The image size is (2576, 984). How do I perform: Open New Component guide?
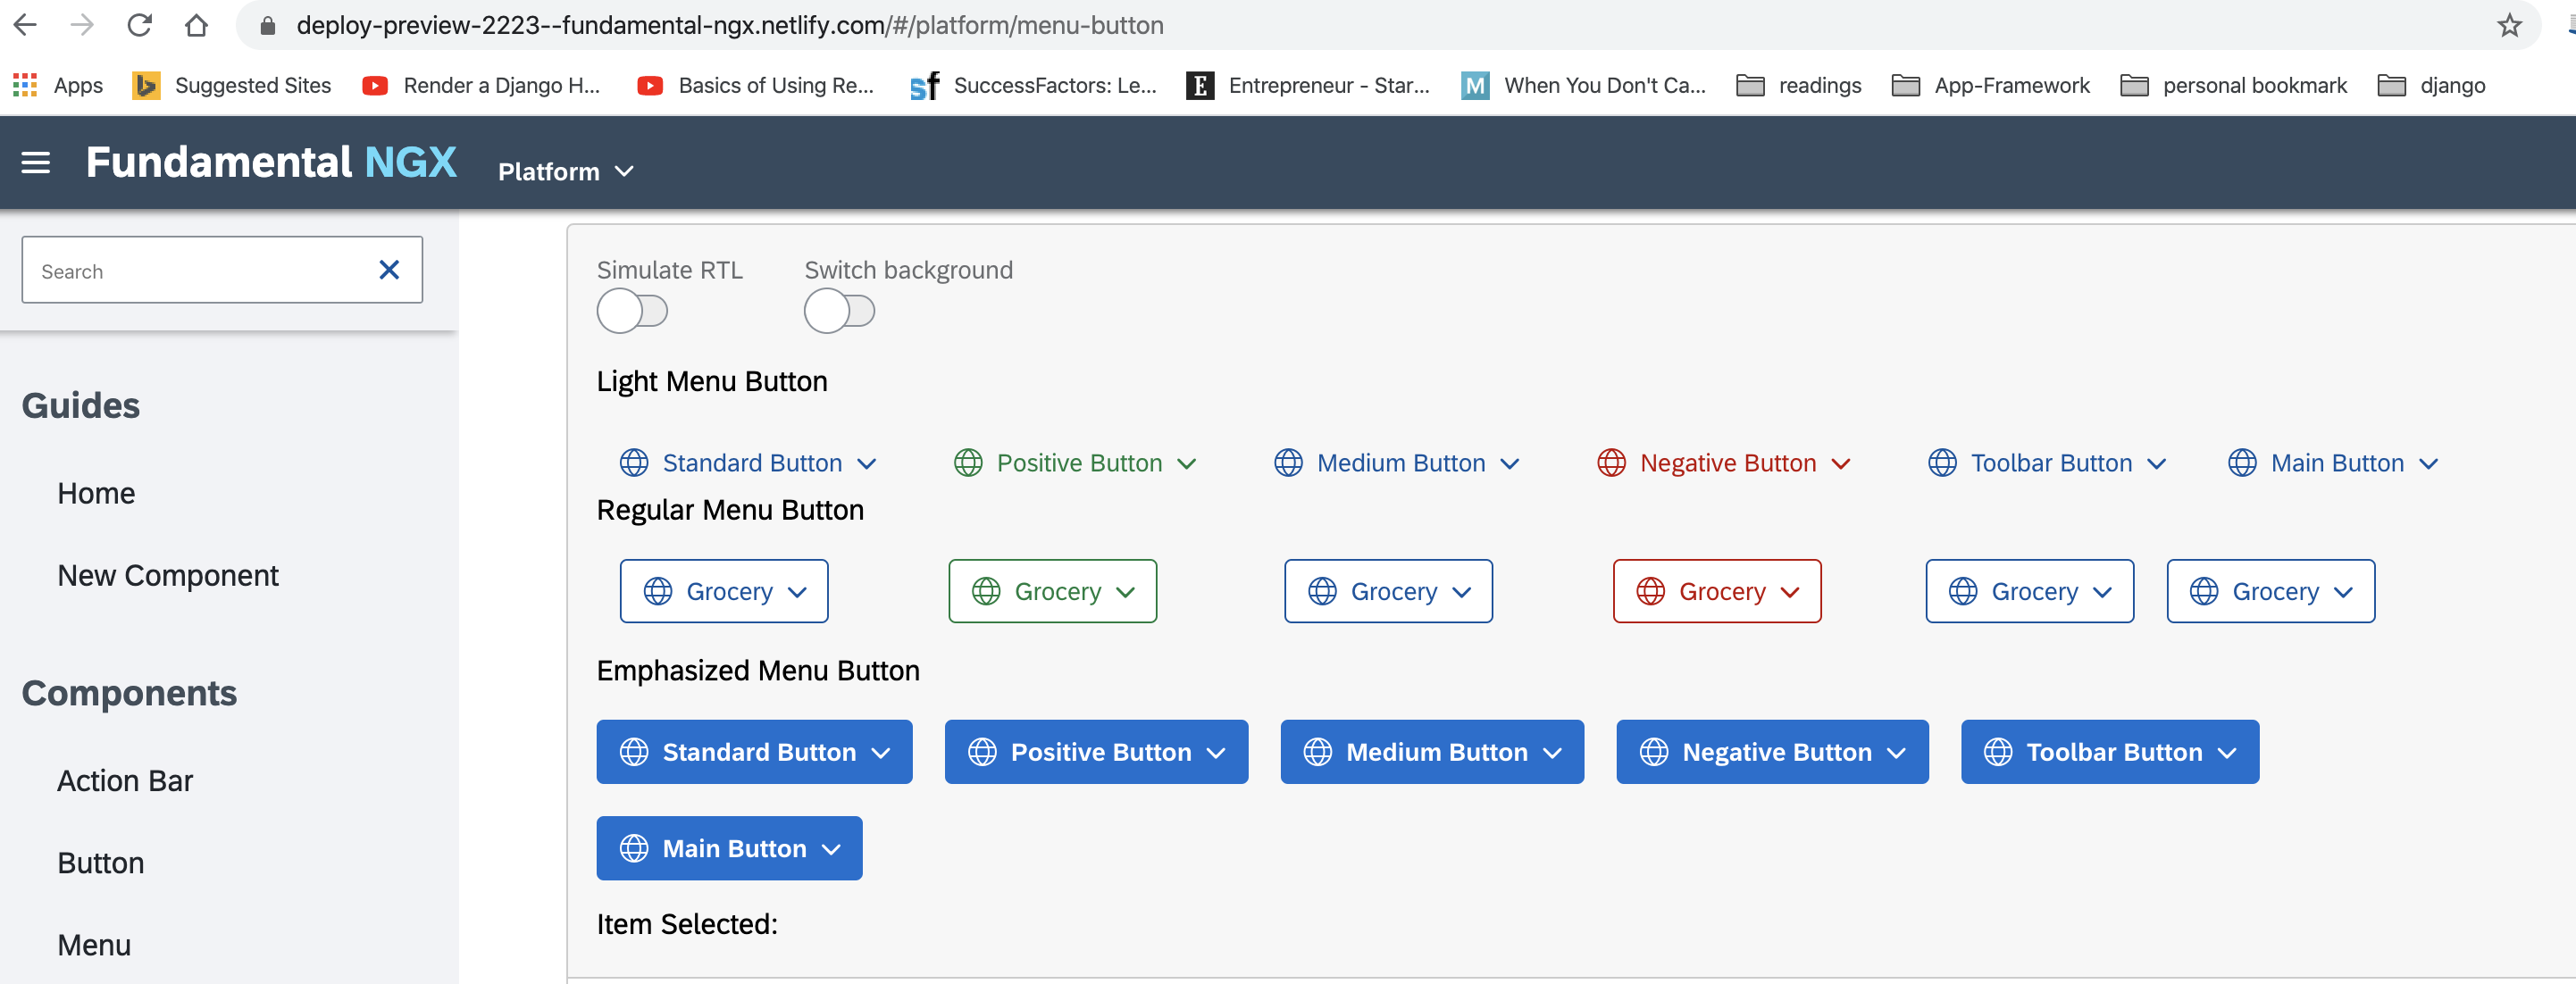[168, 575]
